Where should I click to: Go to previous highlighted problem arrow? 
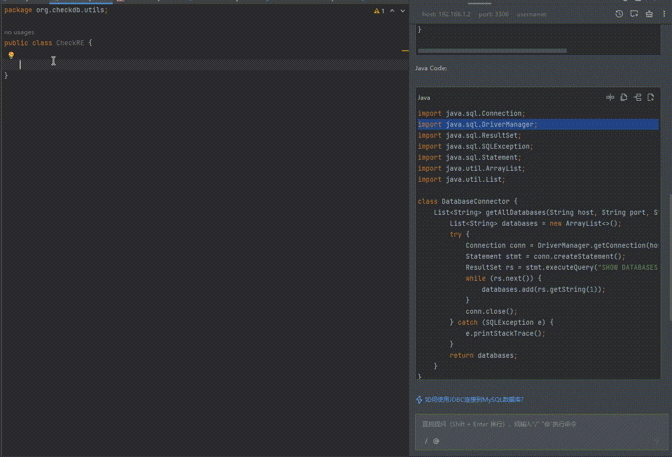point(392,11)
